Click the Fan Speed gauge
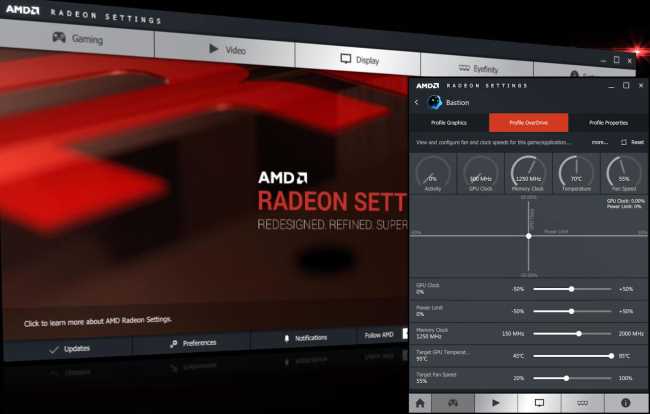 click(624, 173)
